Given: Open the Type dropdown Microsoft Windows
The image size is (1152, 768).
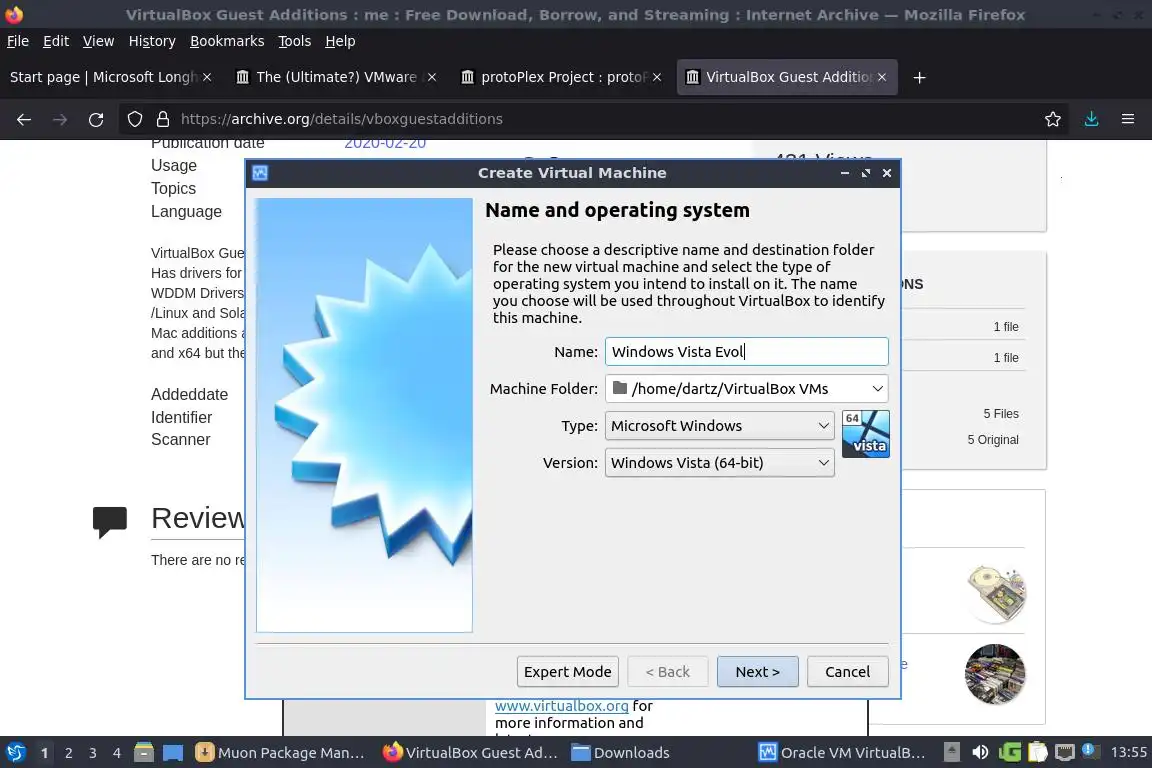Looking at the screenshot, I should coord(719,426).
